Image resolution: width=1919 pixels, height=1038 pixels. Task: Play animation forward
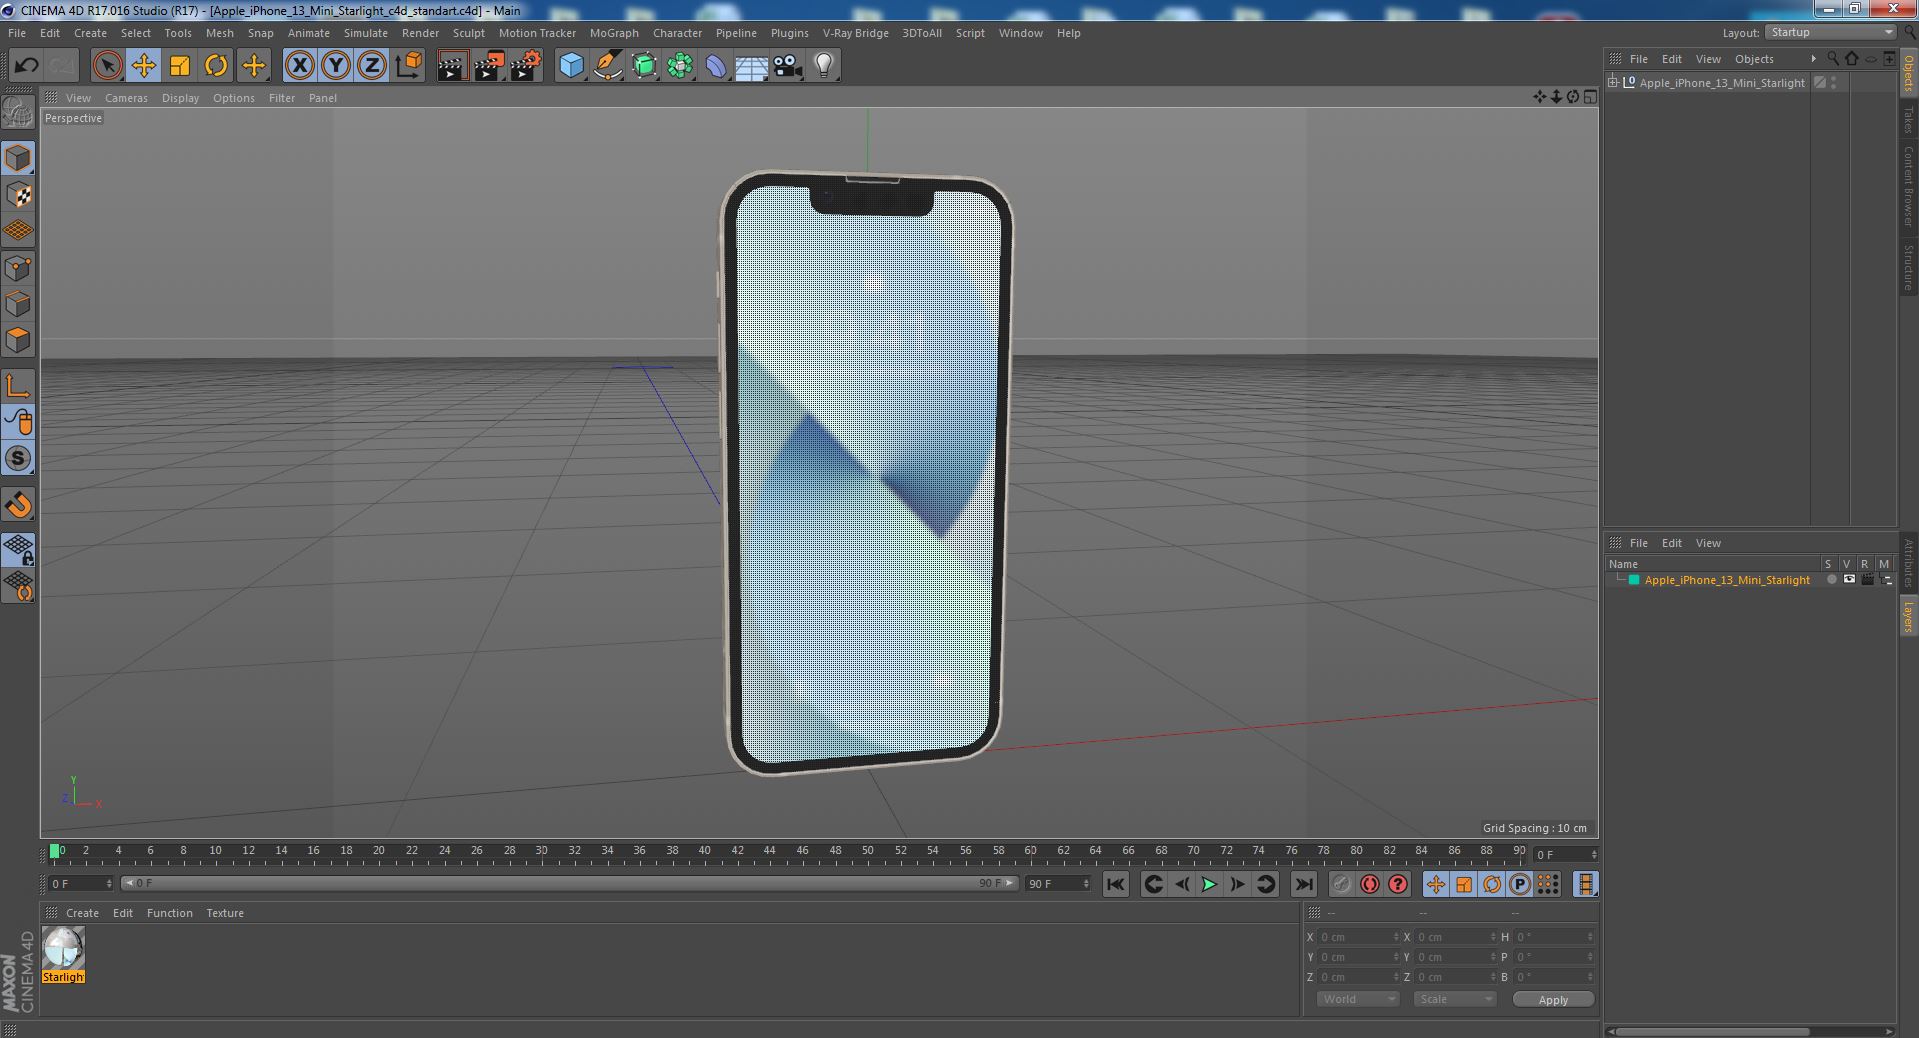tap(1209, 884)
